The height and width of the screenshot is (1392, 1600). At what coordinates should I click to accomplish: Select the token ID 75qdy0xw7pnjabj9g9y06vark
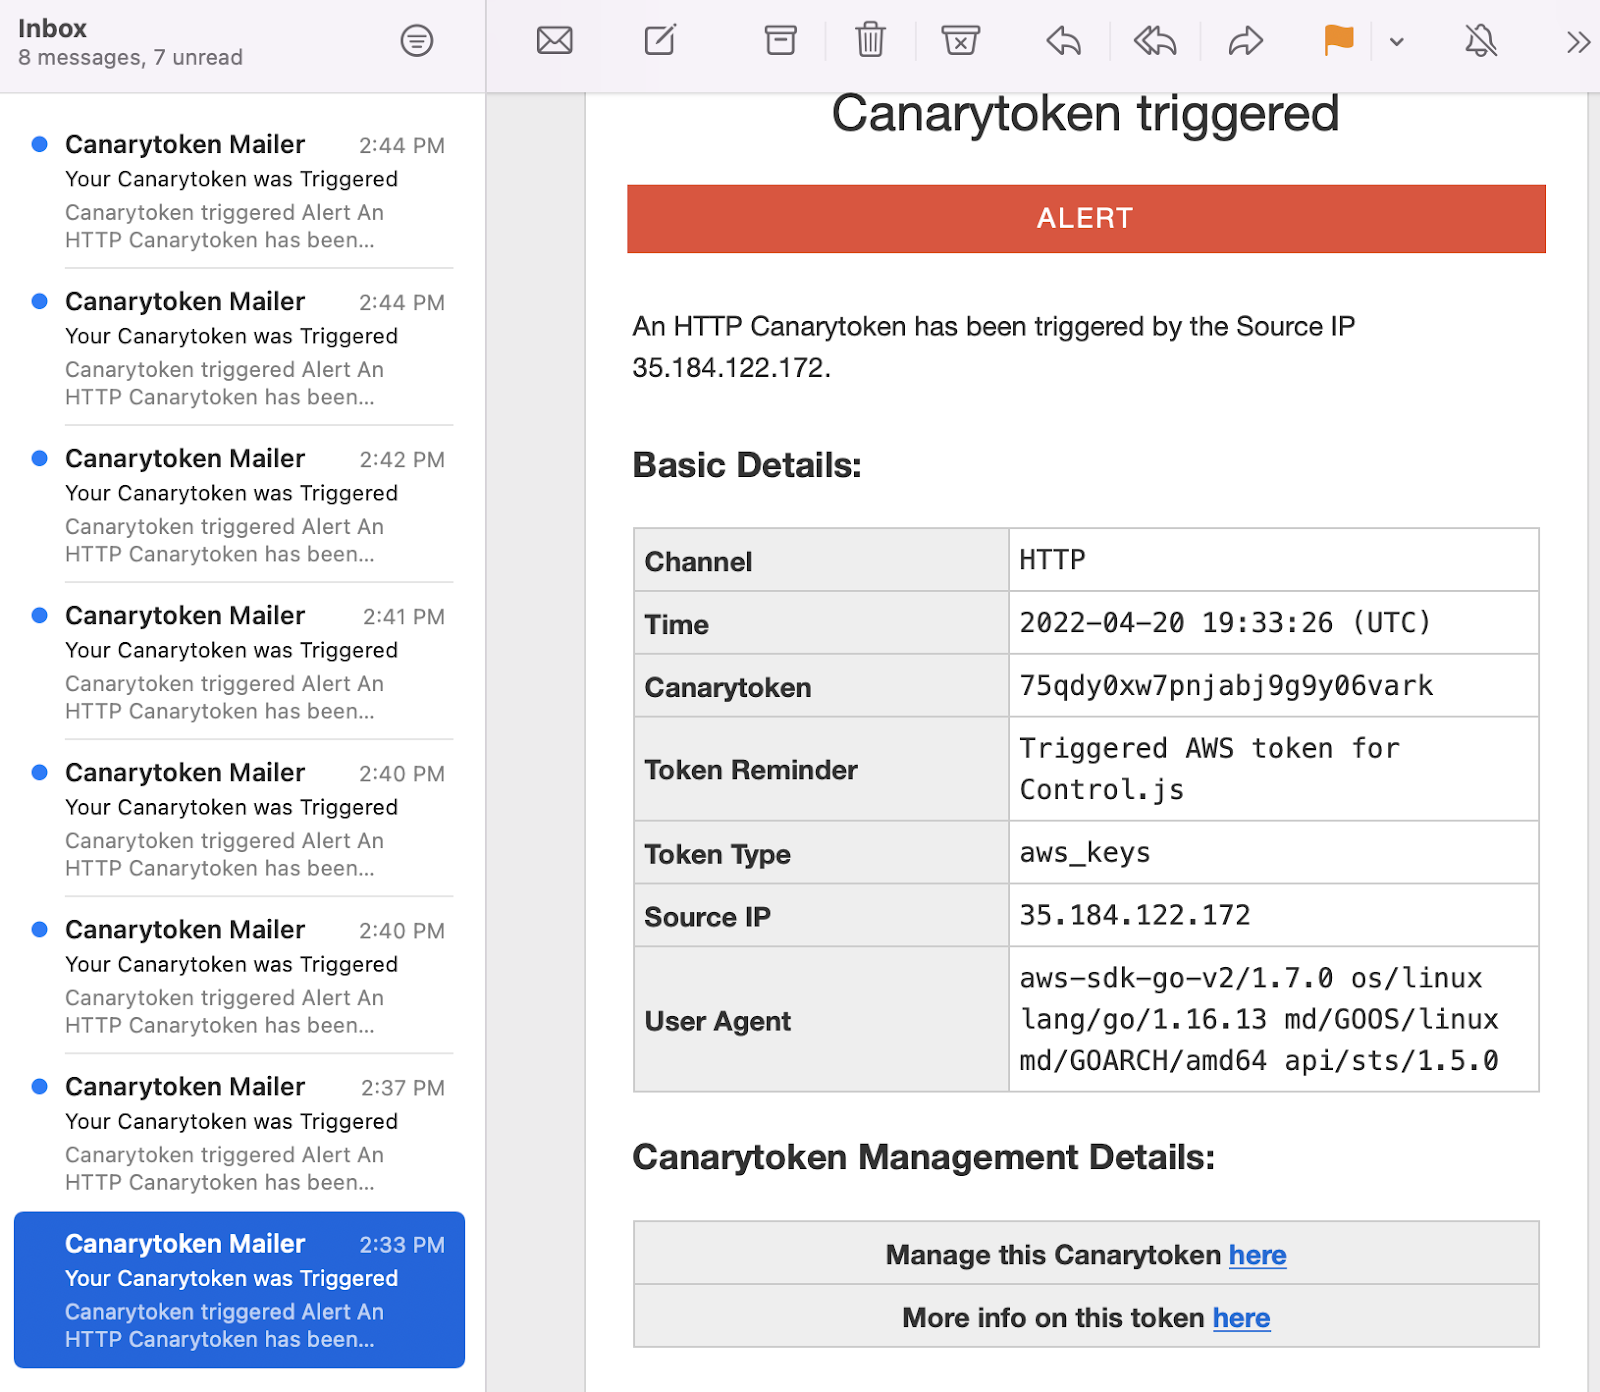pyautogui.click(x=1226, y=686)
